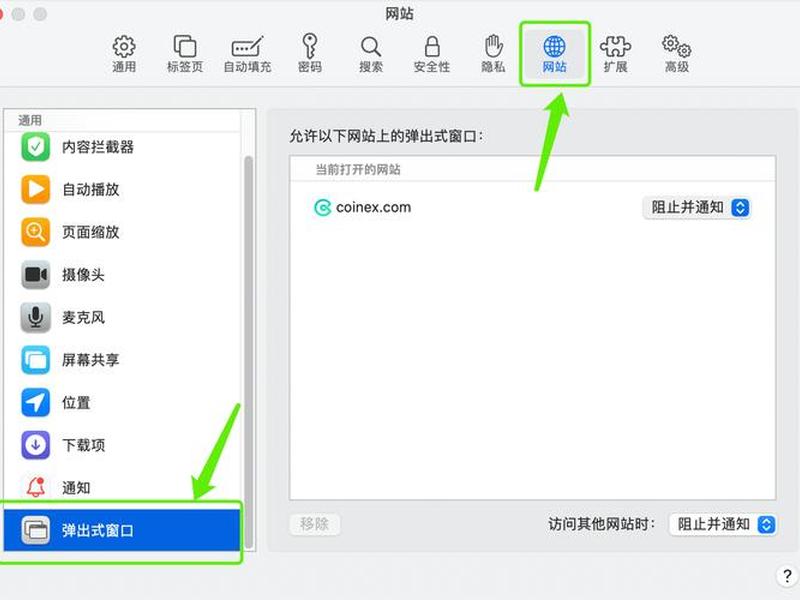Select 摄像头 camera sidebar icon
Image resolution: width=800 pixels, height=600 pixels.
35,274
